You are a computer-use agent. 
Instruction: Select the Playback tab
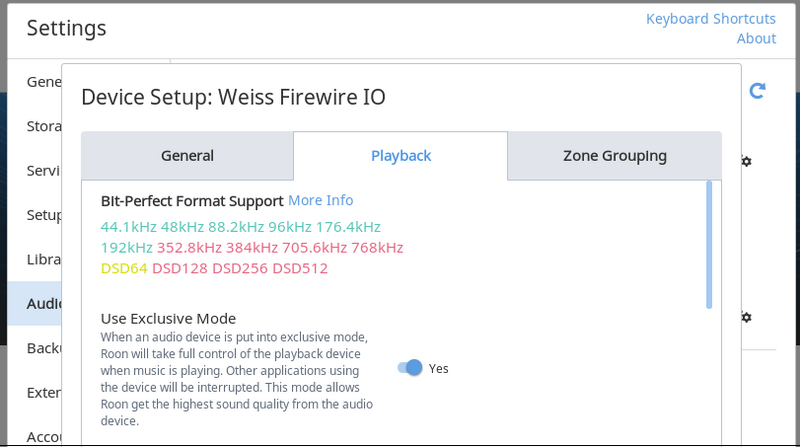tap(401, 155)
